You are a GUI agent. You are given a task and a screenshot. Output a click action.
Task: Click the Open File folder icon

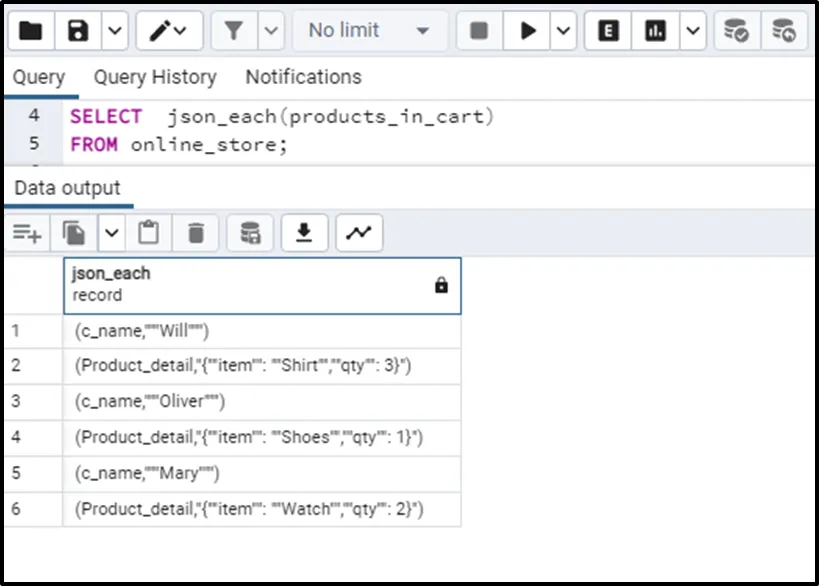coord(30,31)
